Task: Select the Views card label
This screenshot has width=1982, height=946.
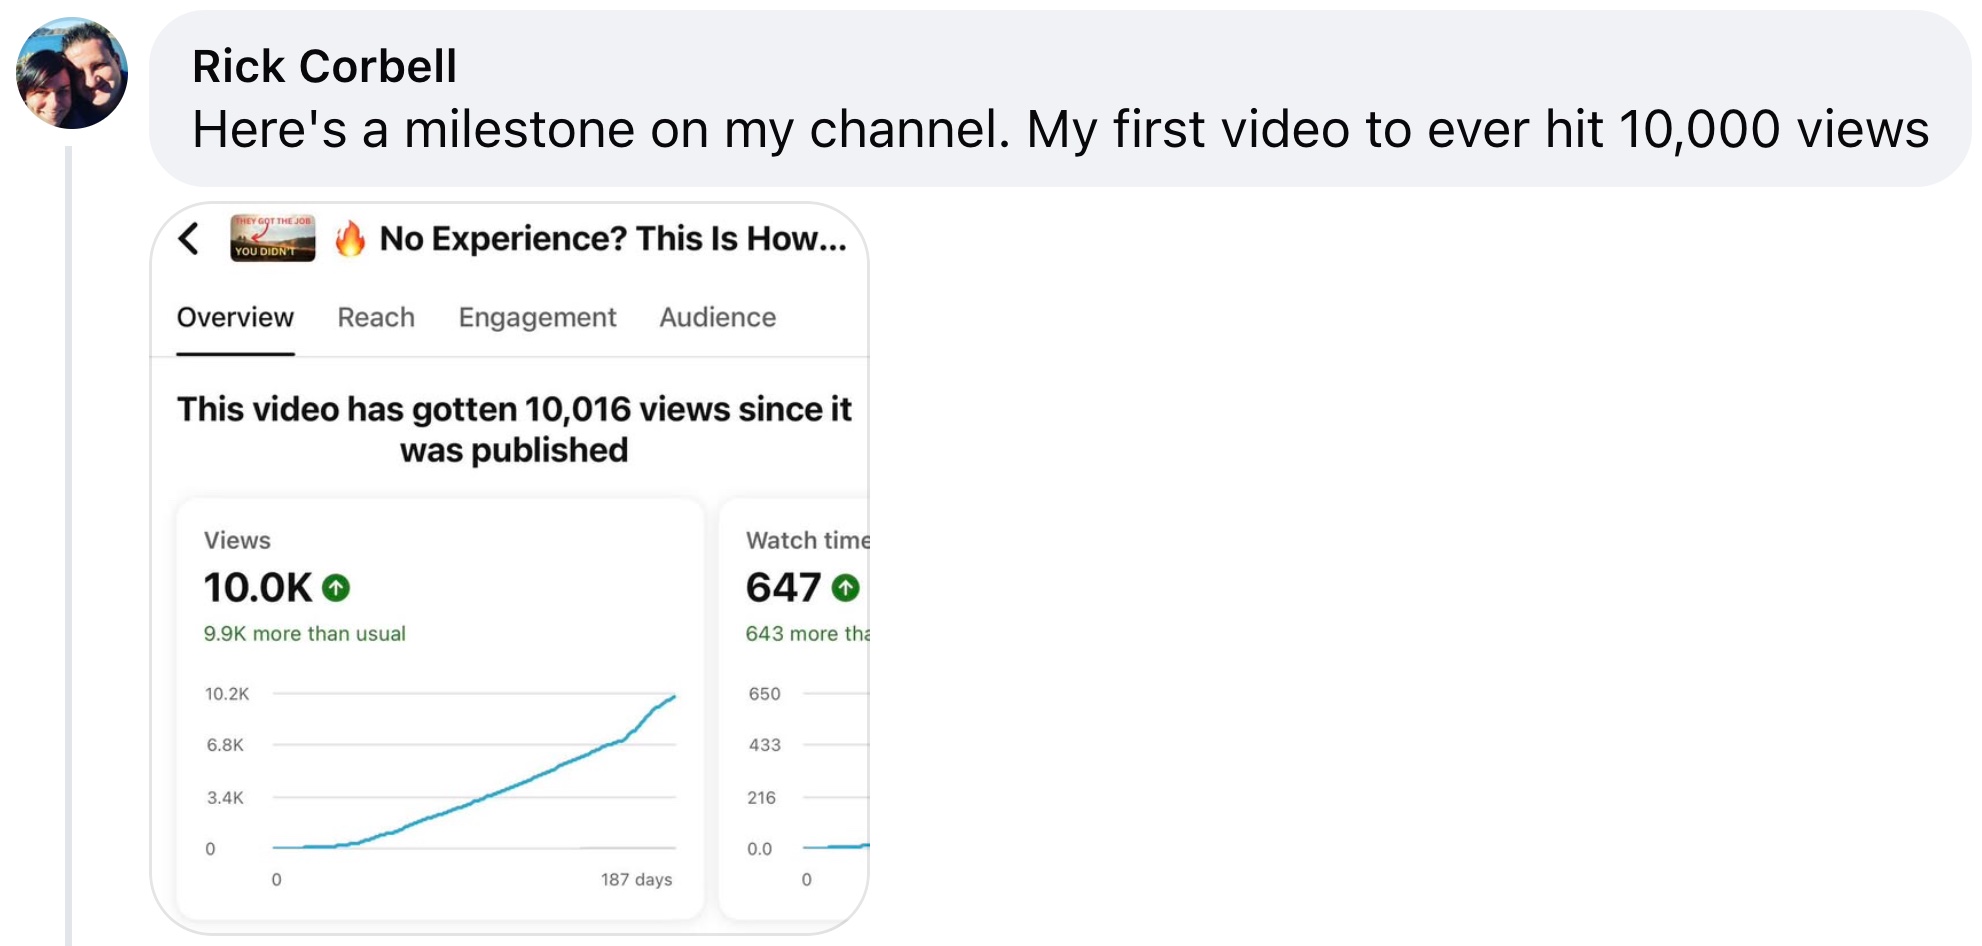Action: (x=237, y=541)
